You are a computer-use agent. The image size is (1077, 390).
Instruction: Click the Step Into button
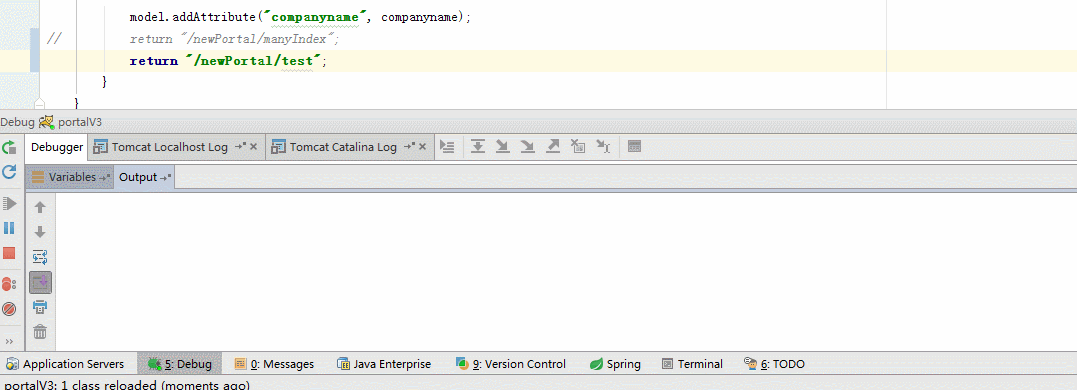pos(503,146)
